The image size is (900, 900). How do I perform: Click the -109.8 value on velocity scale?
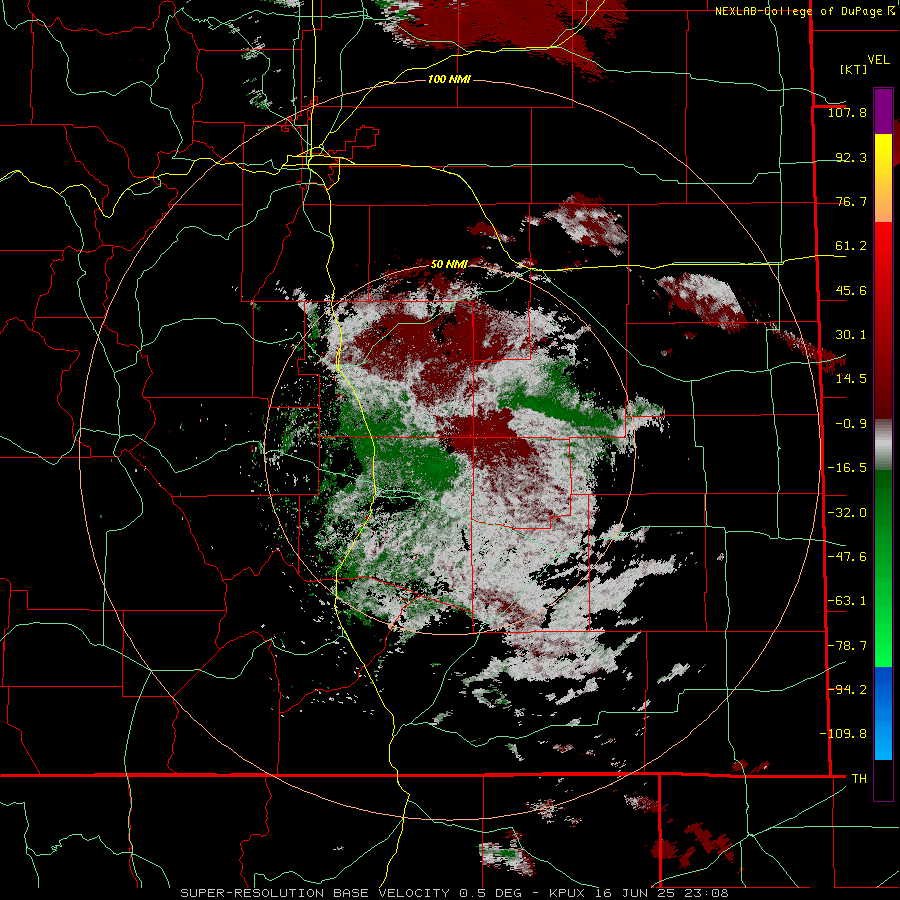click(x=843, y=734)
